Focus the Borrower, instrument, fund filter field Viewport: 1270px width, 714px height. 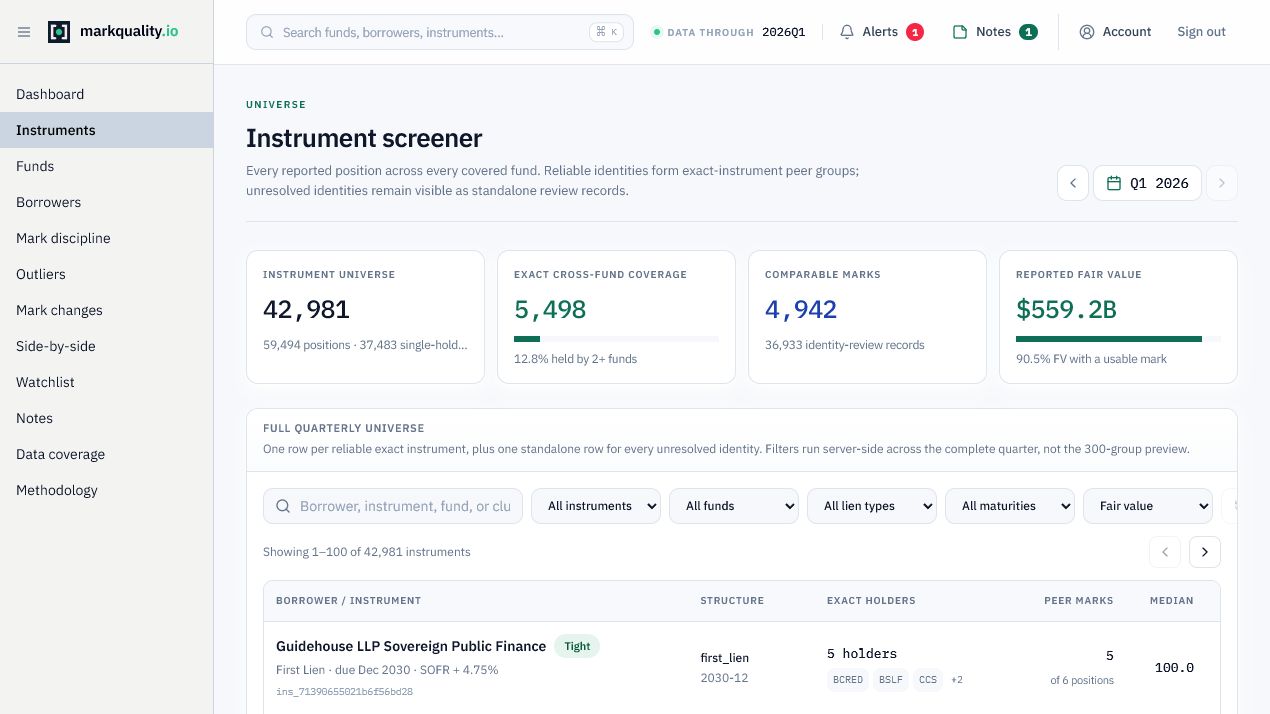393,506
